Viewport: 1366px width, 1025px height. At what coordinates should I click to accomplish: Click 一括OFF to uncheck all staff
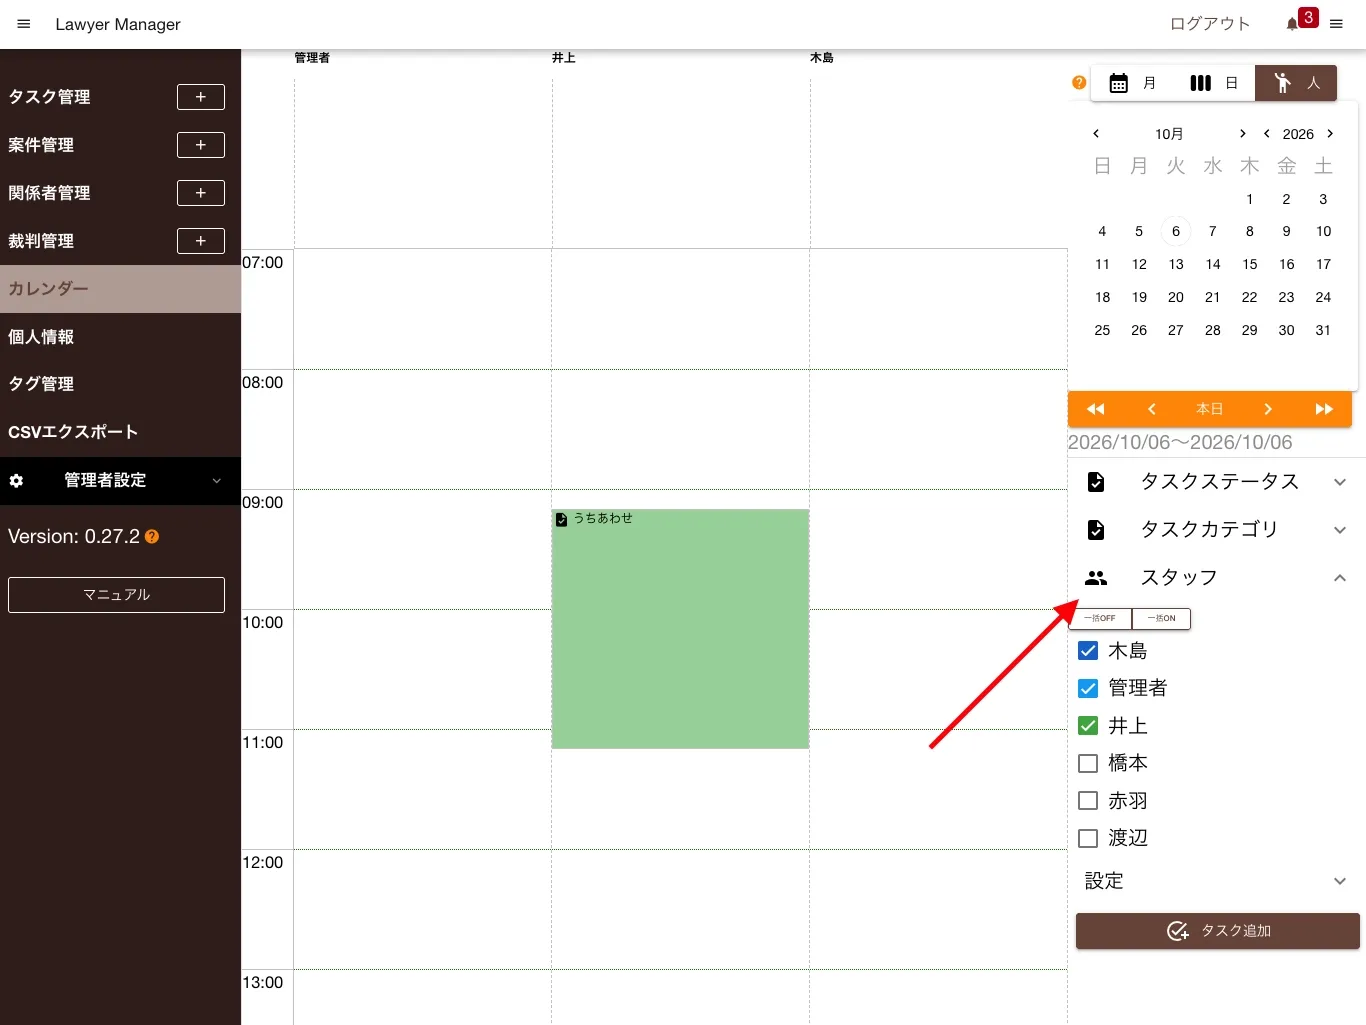click(x=1100, y=619)
